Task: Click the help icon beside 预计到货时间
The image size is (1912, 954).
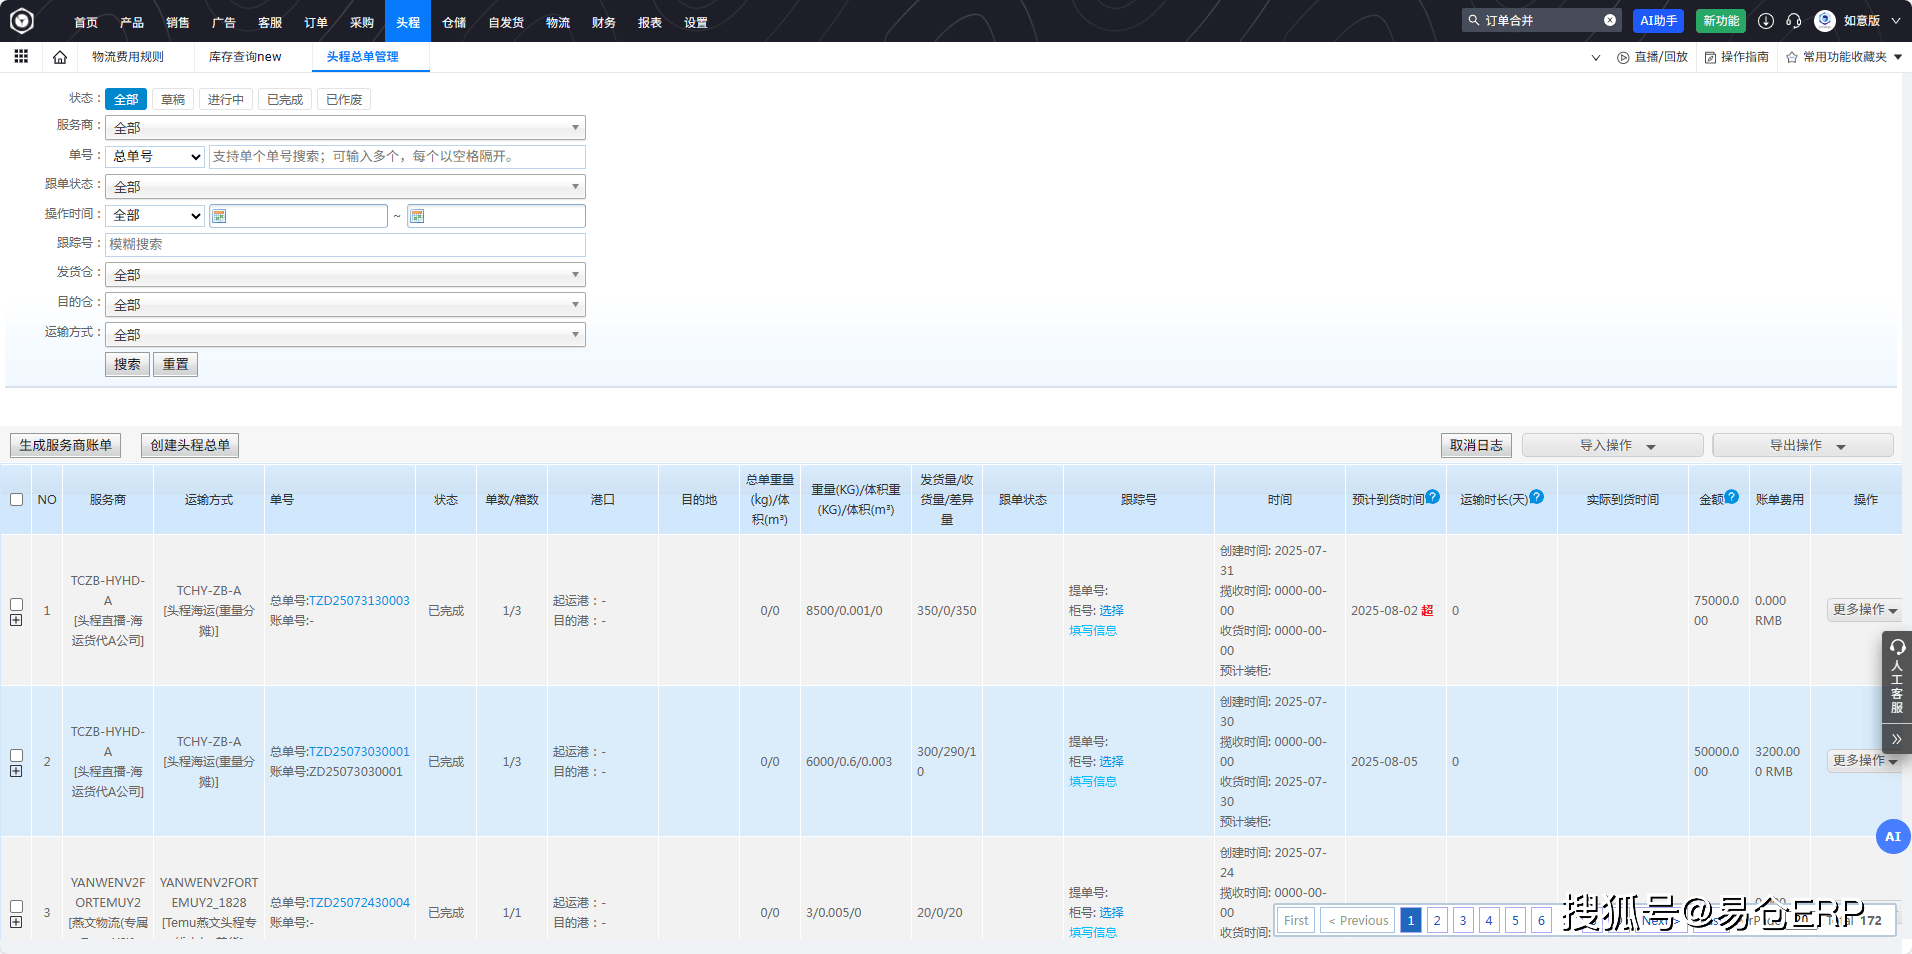Action: click(1433, 497)
